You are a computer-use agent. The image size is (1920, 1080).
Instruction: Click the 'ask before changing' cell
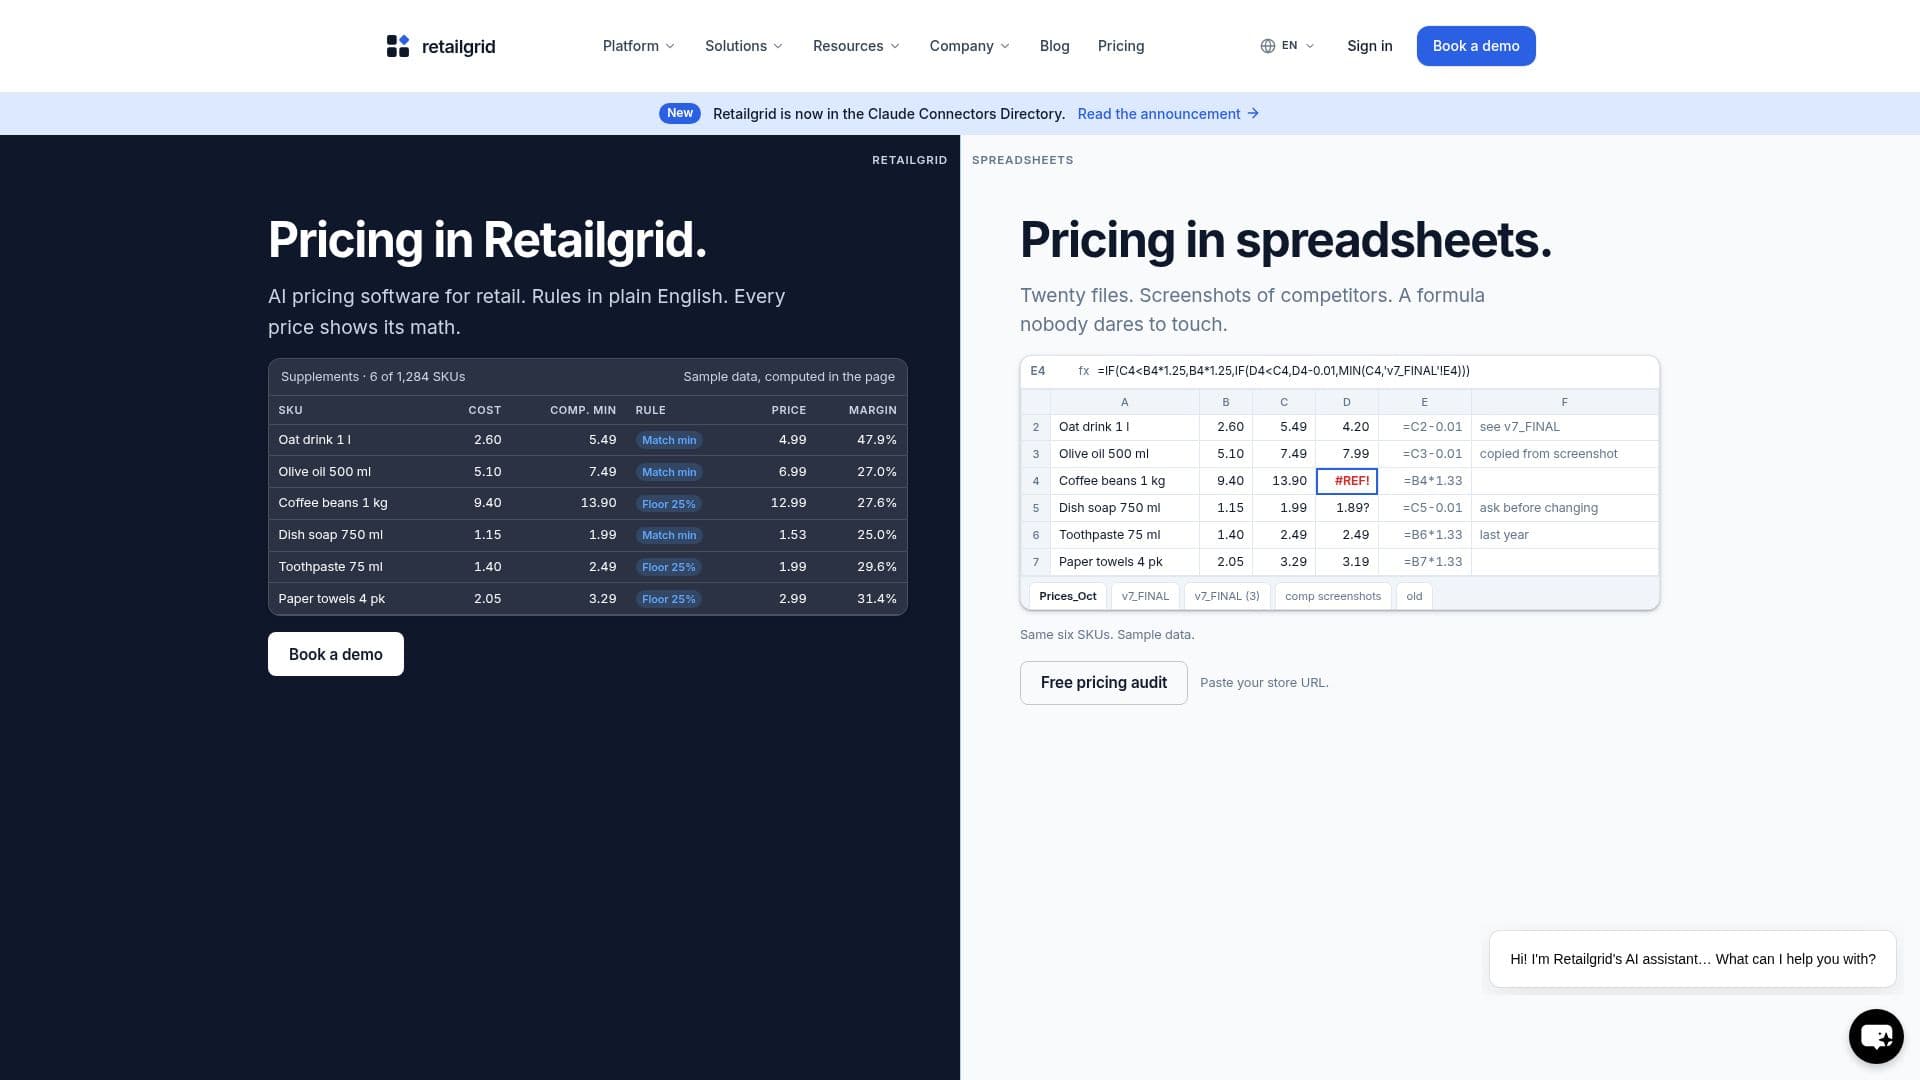(1564, 508)
